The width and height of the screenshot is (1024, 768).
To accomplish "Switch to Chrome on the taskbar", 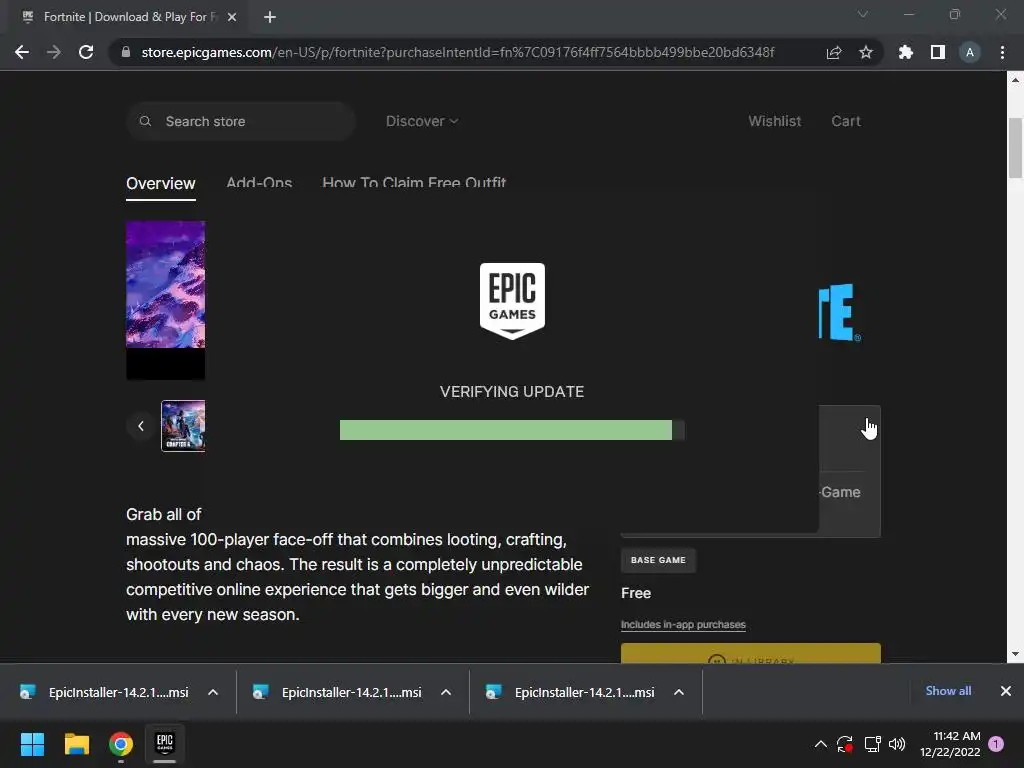I will point(121,744).
